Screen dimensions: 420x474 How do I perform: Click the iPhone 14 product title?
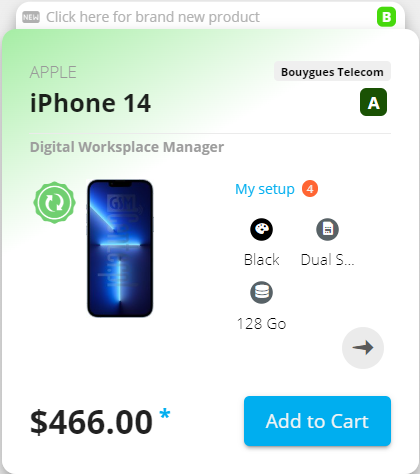click(91, 103)
